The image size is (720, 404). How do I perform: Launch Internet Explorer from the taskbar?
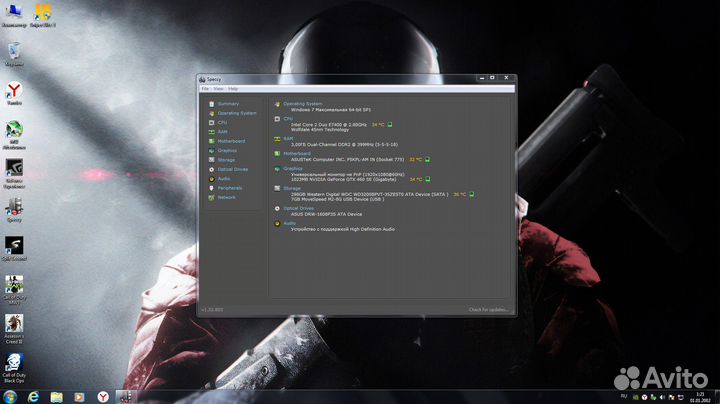pos(33,397)
